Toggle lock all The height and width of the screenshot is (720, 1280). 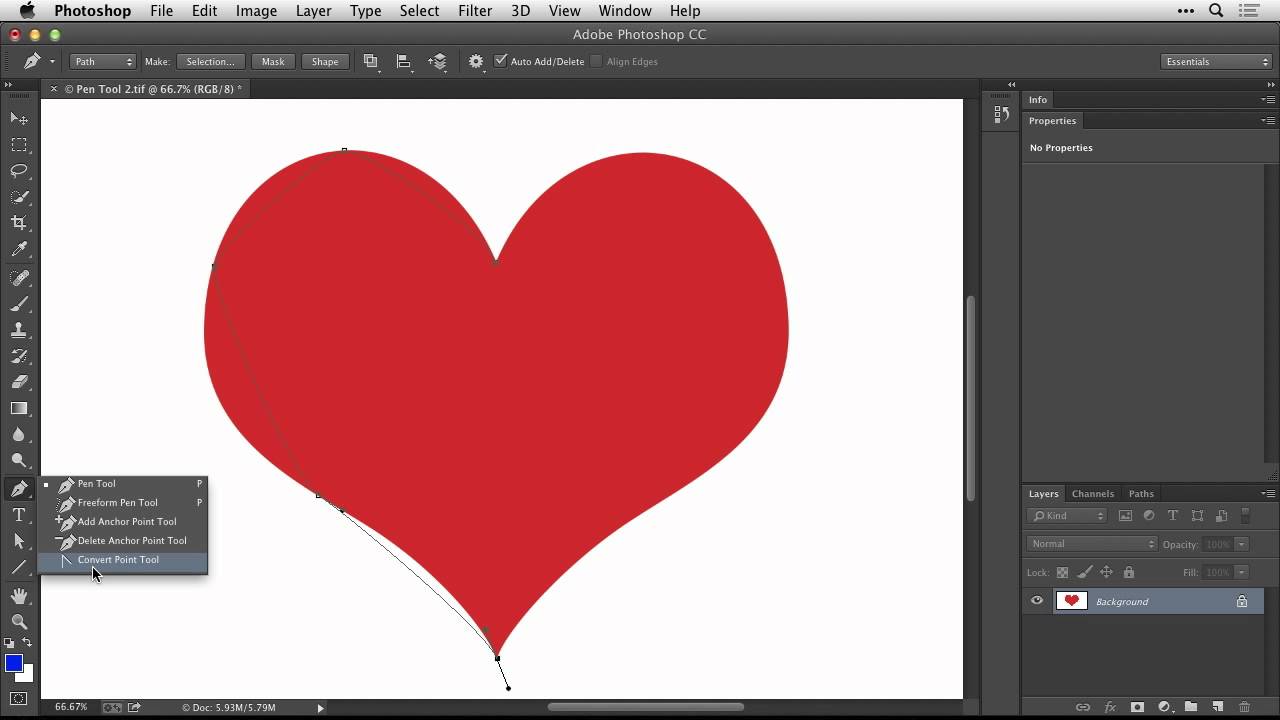(1129, 573)
